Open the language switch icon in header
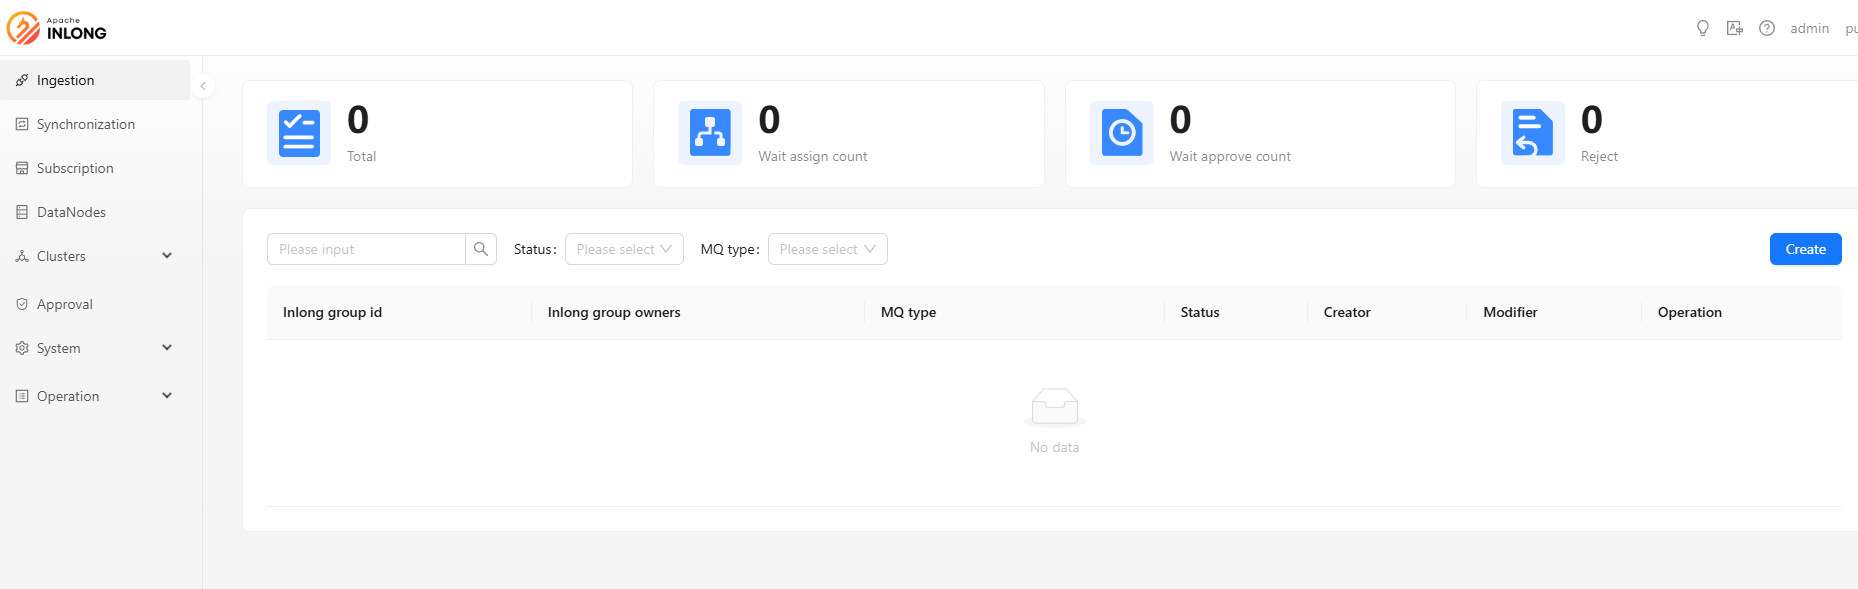The width and height of the screenshot is (1858, 589). click(x=1735, y=28)
